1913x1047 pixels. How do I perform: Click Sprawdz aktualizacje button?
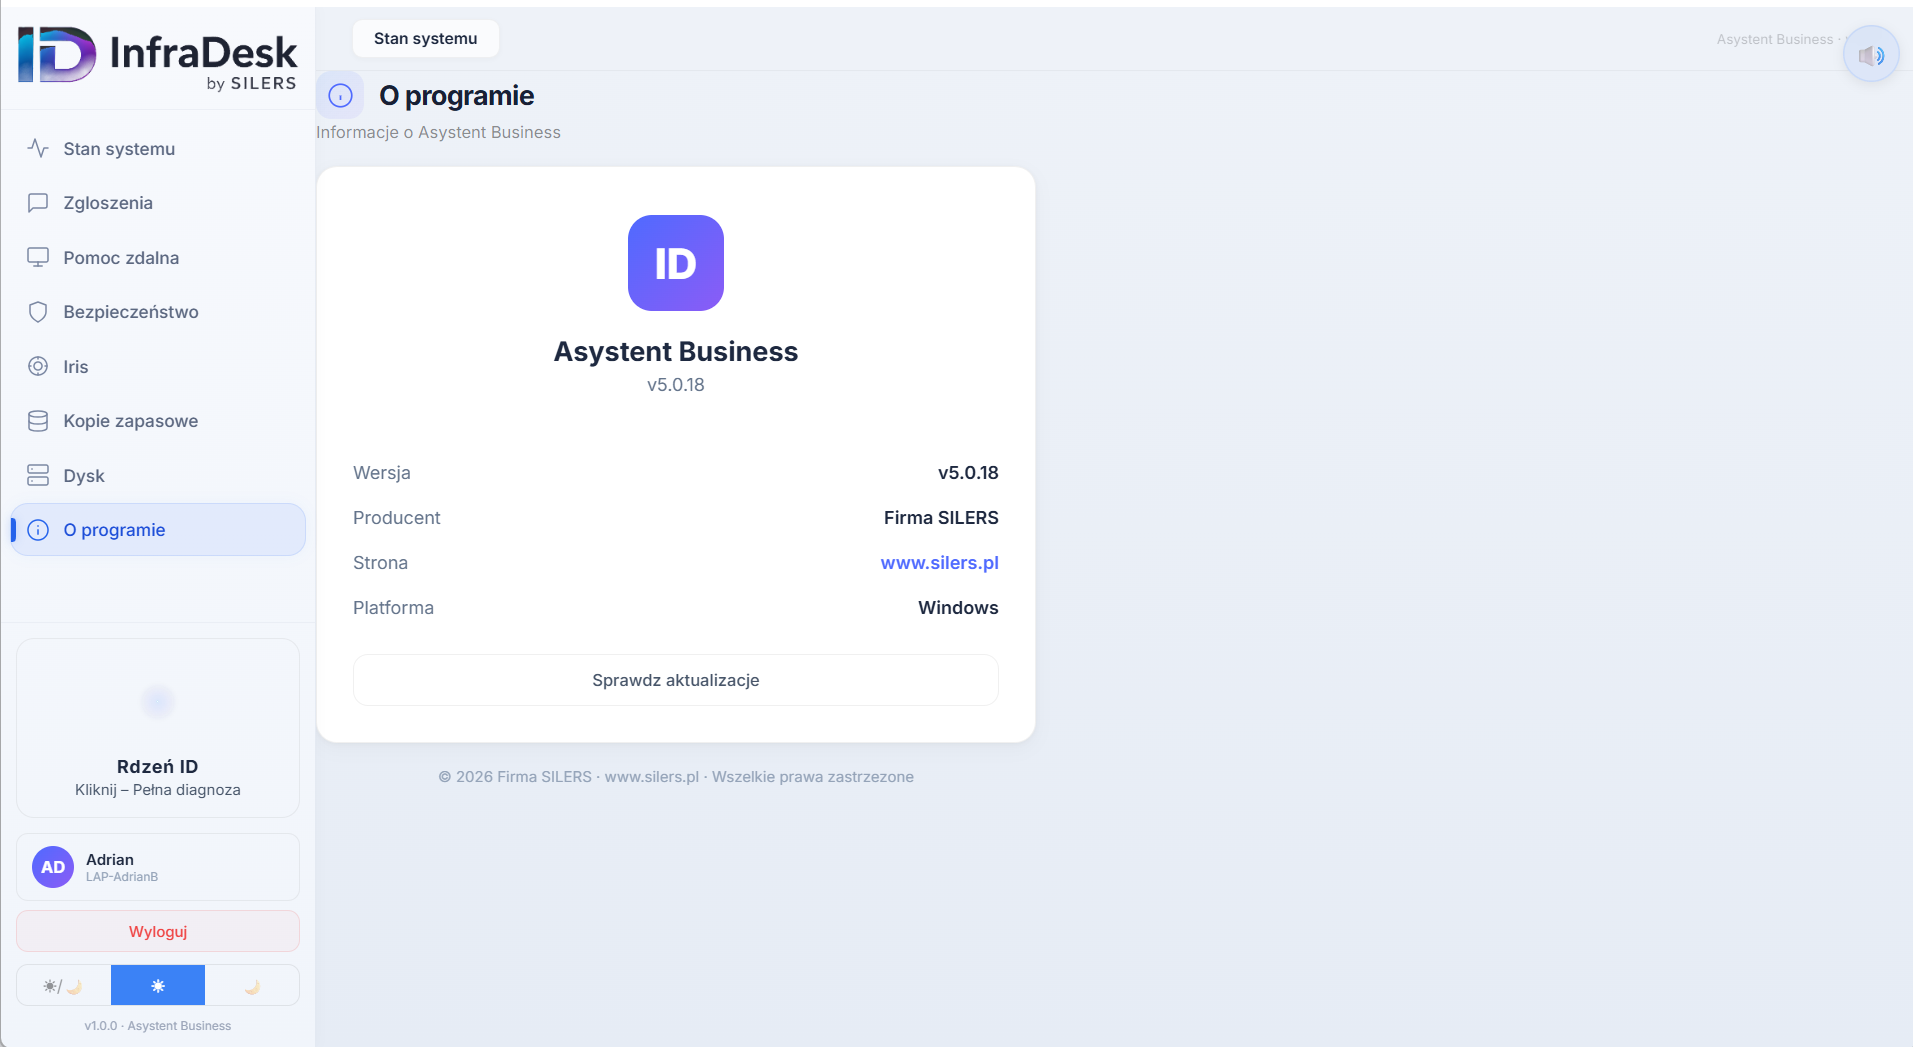coord(676,680)
